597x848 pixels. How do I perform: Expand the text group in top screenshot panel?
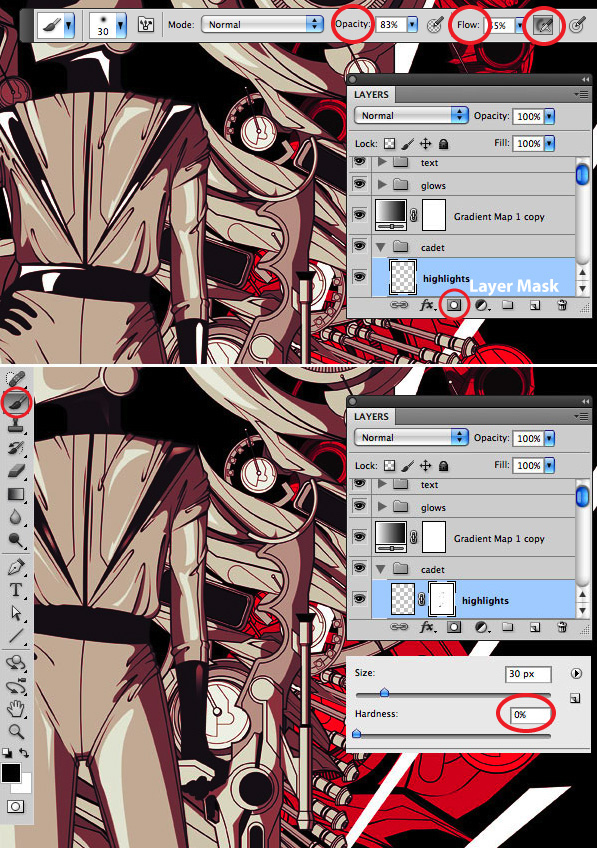(382, 162)
